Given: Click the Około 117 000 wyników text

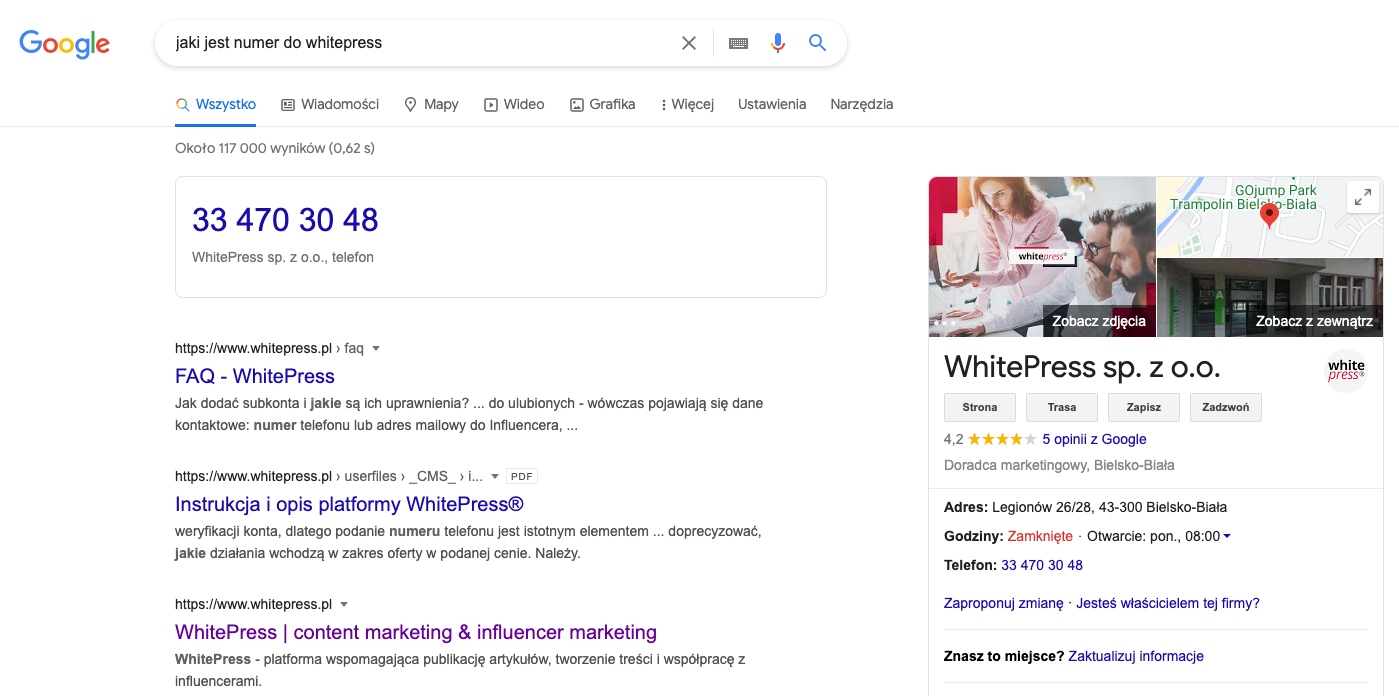Looking at the screenshot, I should pos(275,148).
